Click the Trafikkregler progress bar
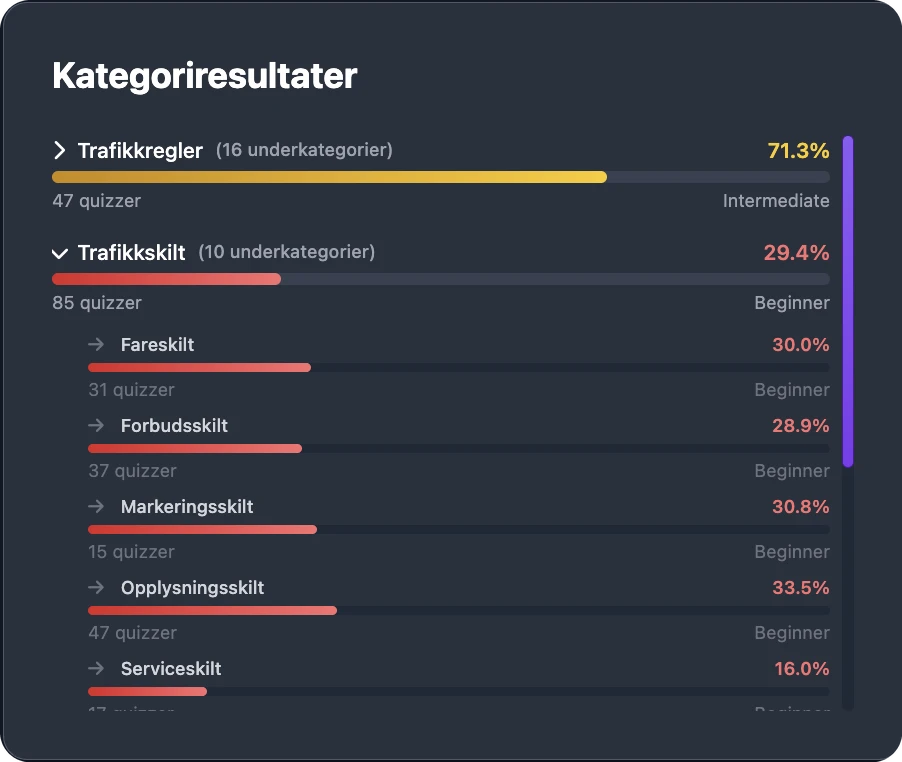The image size is (902, 762). [x=440, y=176]
